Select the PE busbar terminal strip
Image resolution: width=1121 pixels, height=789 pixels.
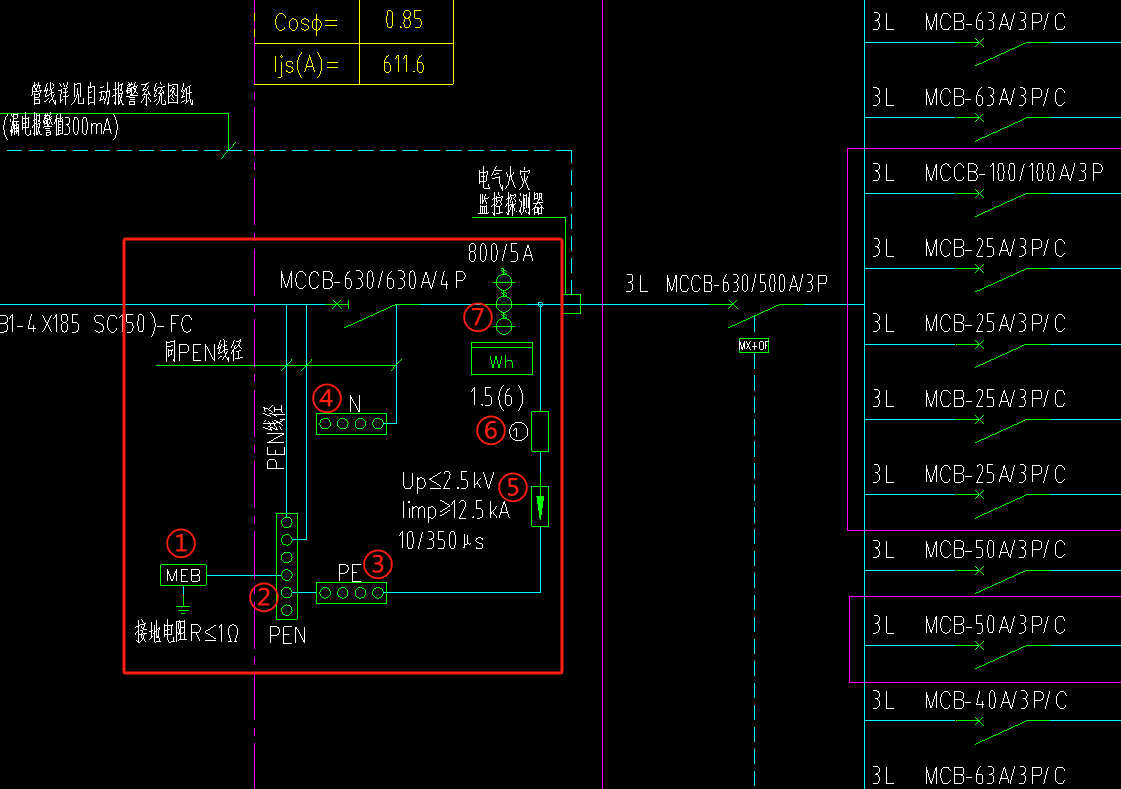(352, 592)
